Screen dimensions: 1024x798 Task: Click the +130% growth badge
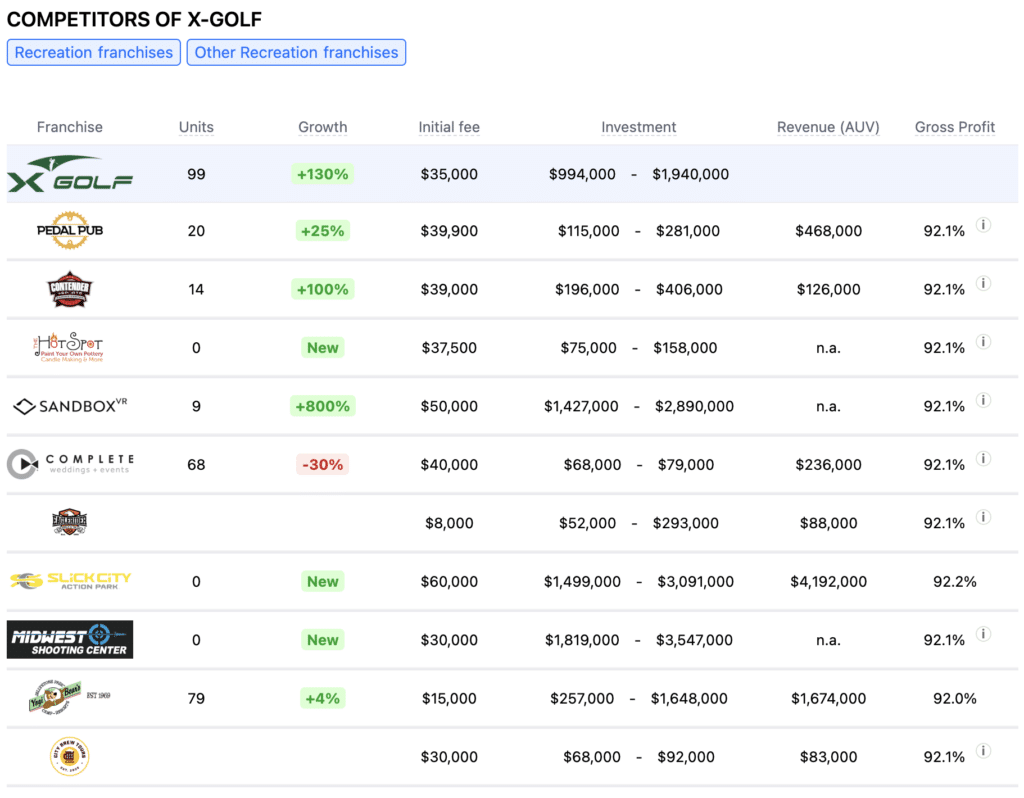323,174
